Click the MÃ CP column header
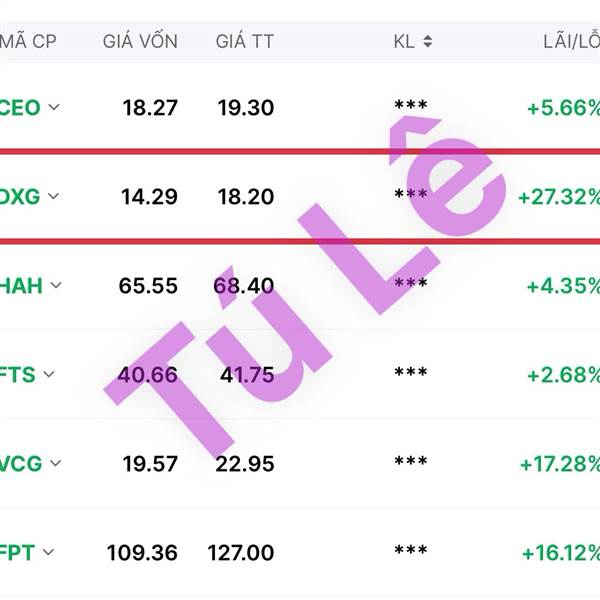The width and height of the screenshot is (600, 600). tap(27, 42)
